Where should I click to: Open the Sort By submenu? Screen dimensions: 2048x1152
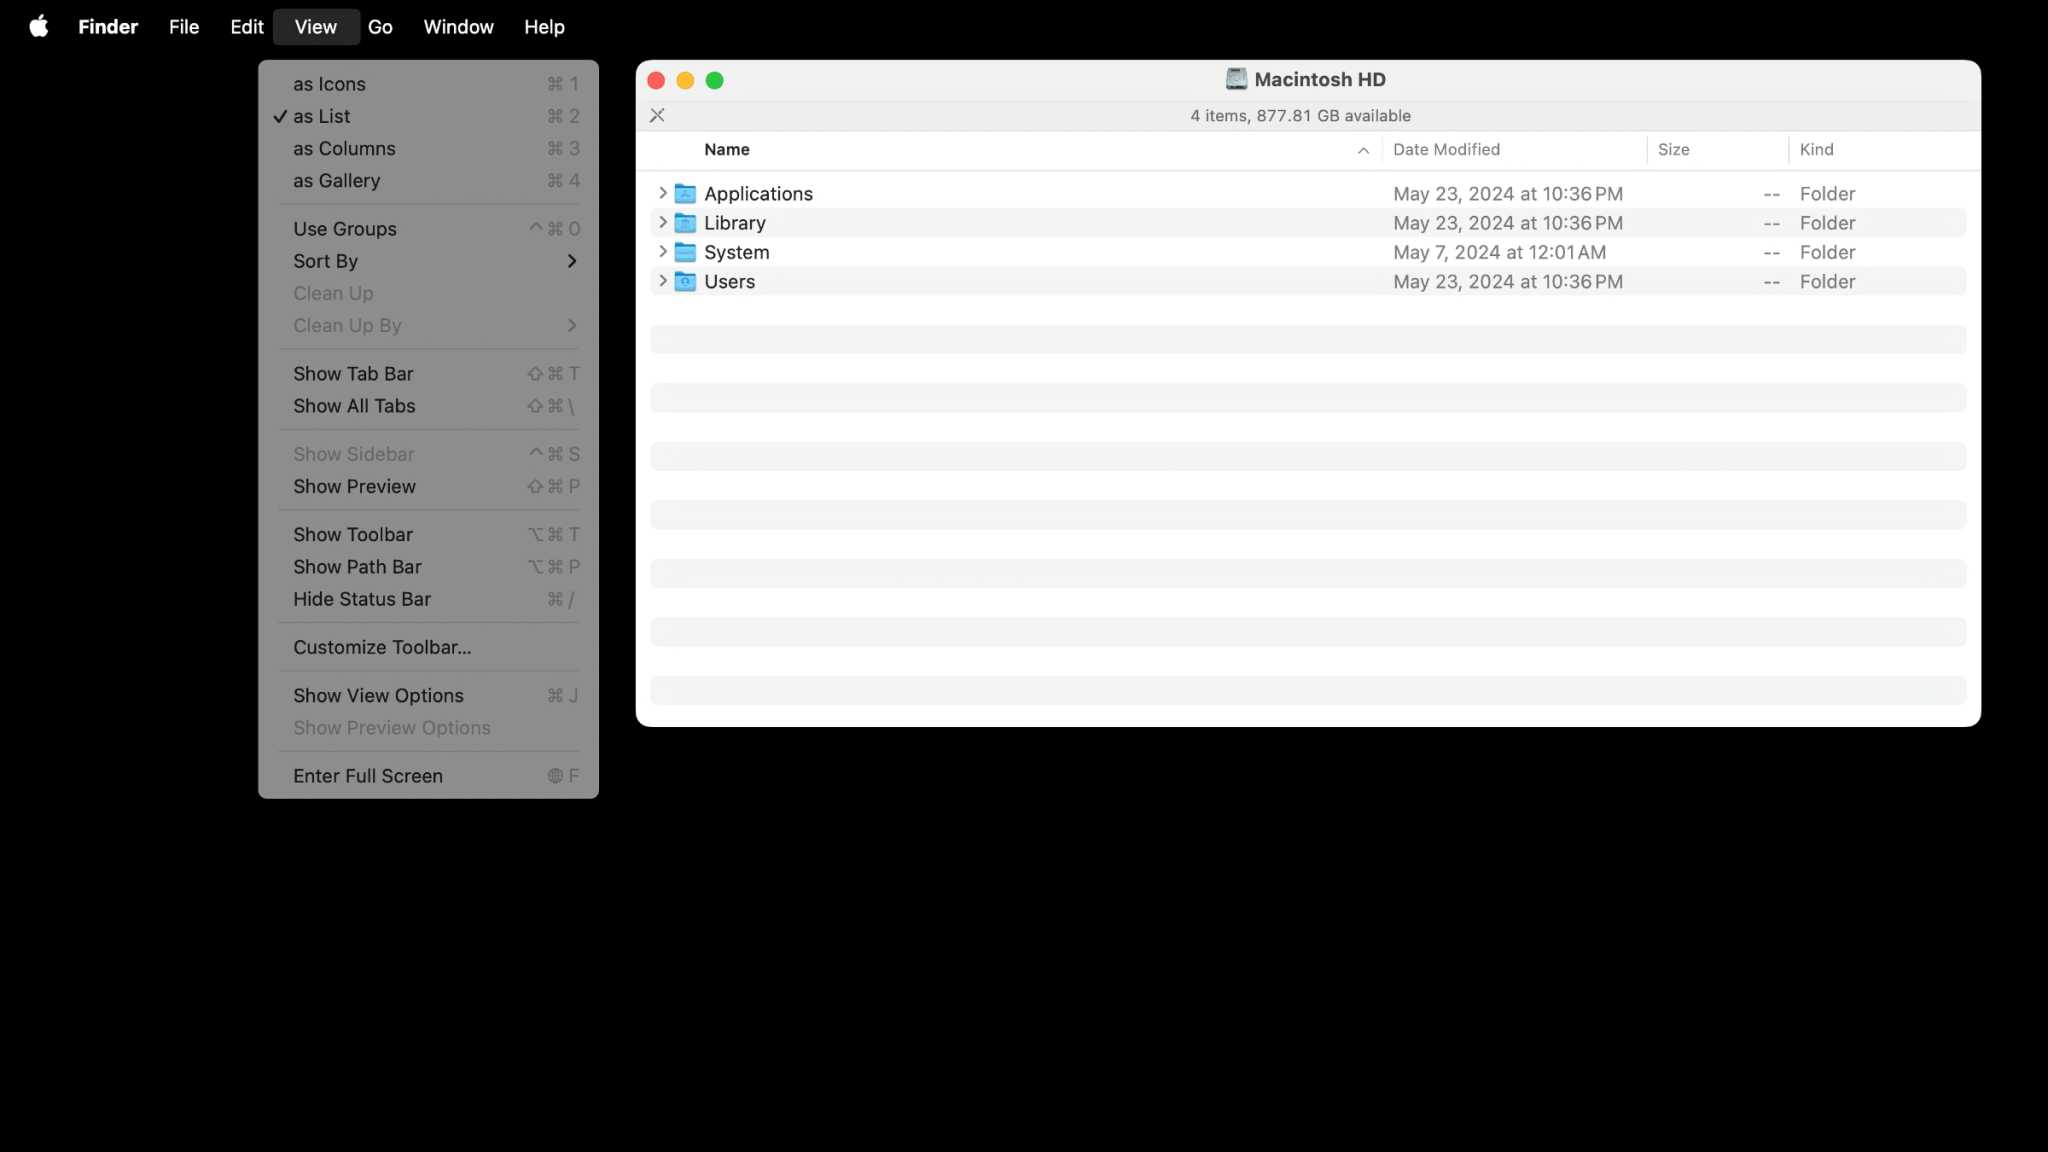(326, 261)
